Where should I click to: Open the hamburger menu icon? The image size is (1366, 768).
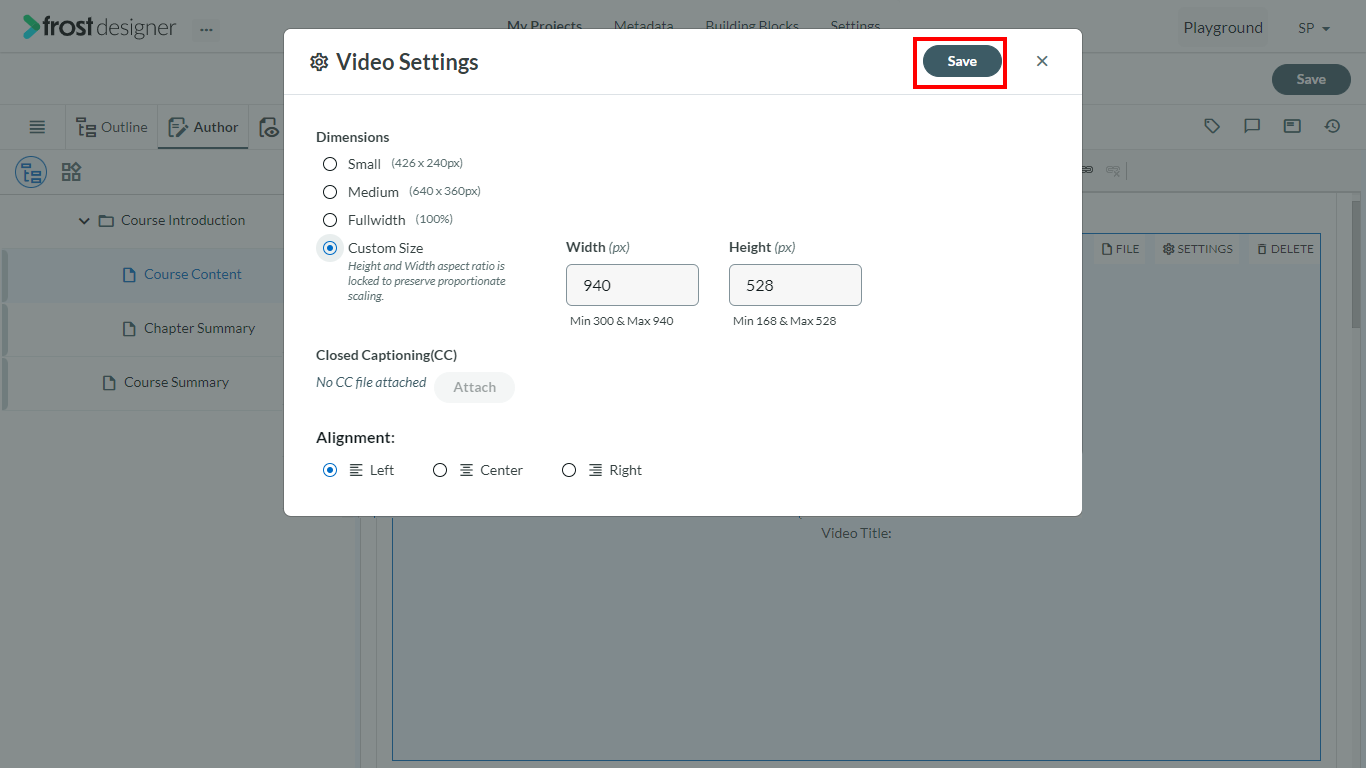coord(37,127)
